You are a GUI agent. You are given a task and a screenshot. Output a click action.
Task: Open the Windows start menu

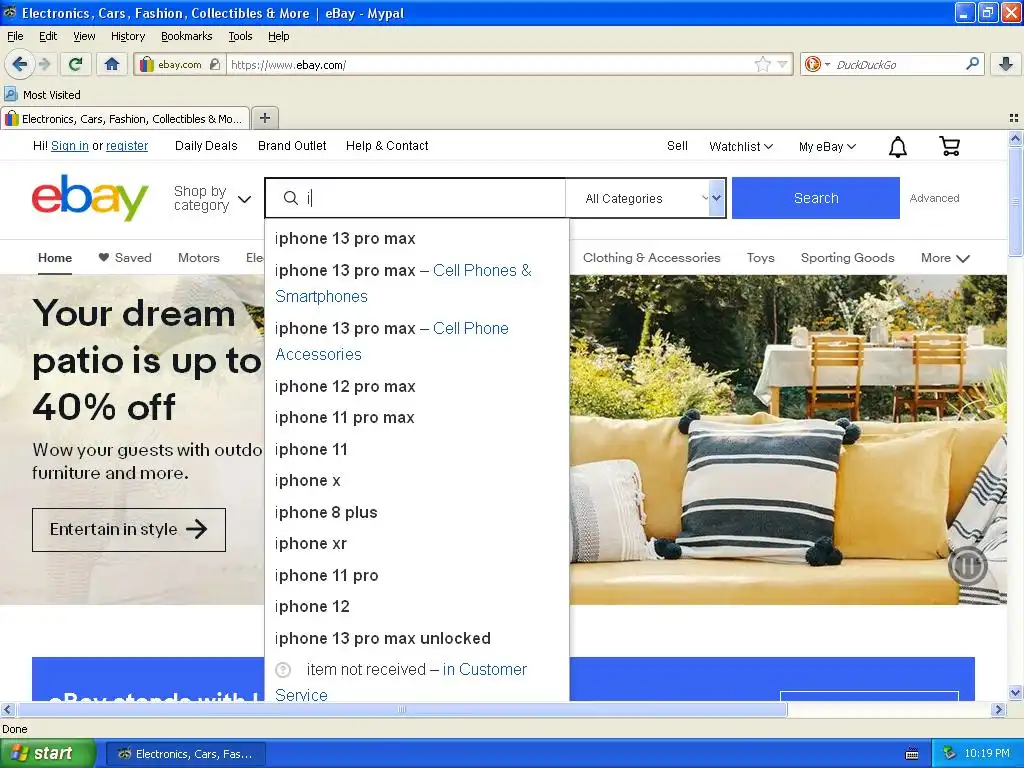pyautogui.click(x=47, y=754)
